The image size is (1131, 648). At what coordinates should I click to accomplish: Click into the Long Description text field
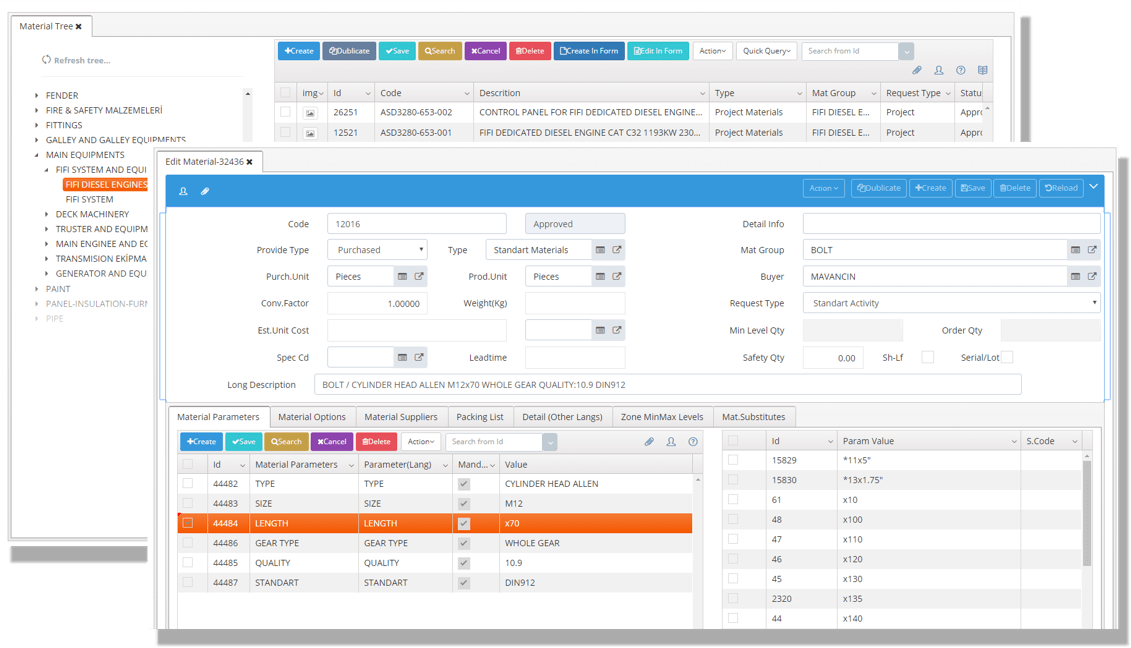pyautogui.click(x=667, y=385)
